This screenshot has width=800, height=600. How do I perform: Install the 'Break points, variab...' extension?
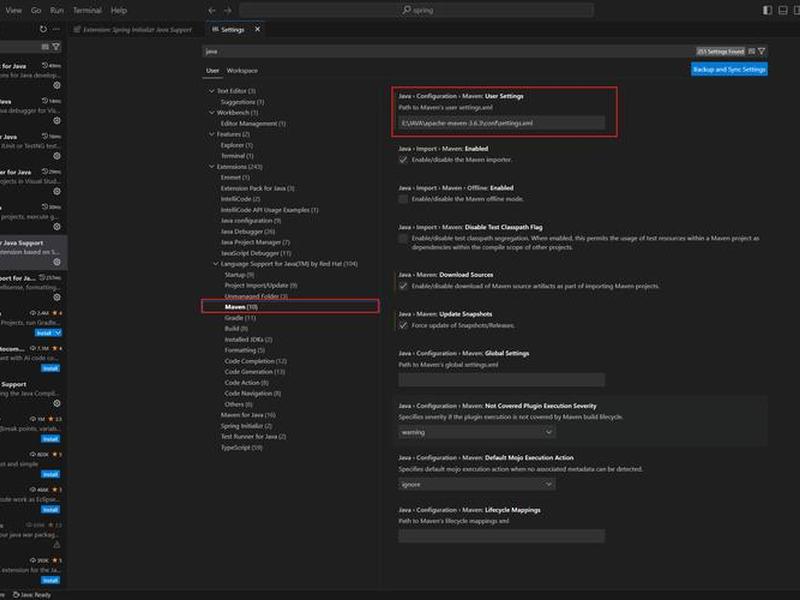pyautogui.click(x=50, y=439)
